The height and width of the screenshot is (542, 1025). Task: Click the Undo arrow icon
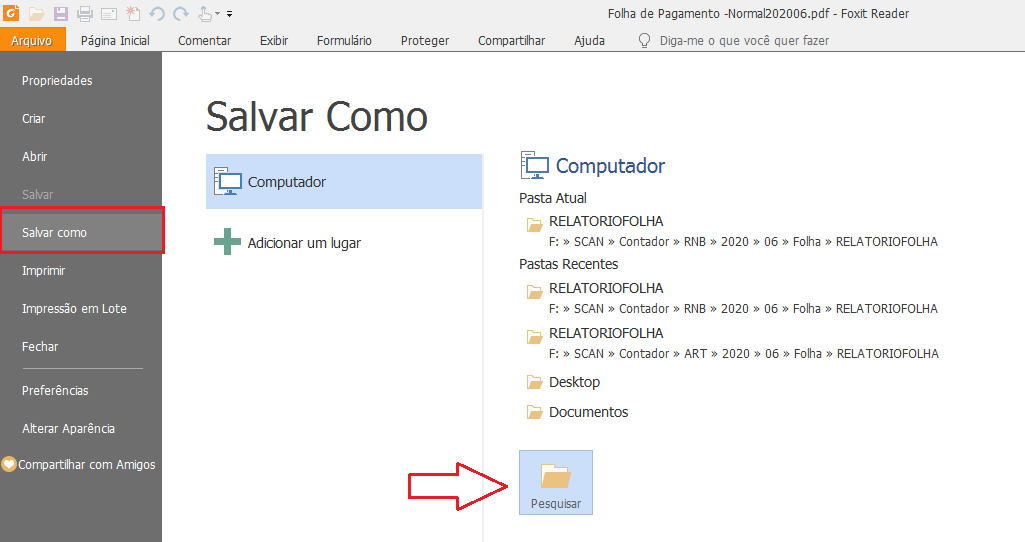point(157,13)
